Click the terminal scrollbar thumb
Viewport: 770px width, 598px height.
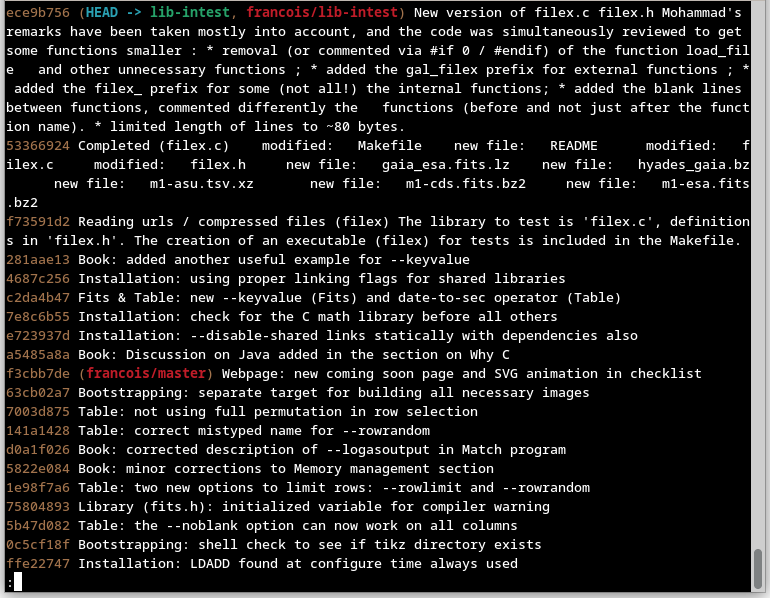(x=759, y=567)
